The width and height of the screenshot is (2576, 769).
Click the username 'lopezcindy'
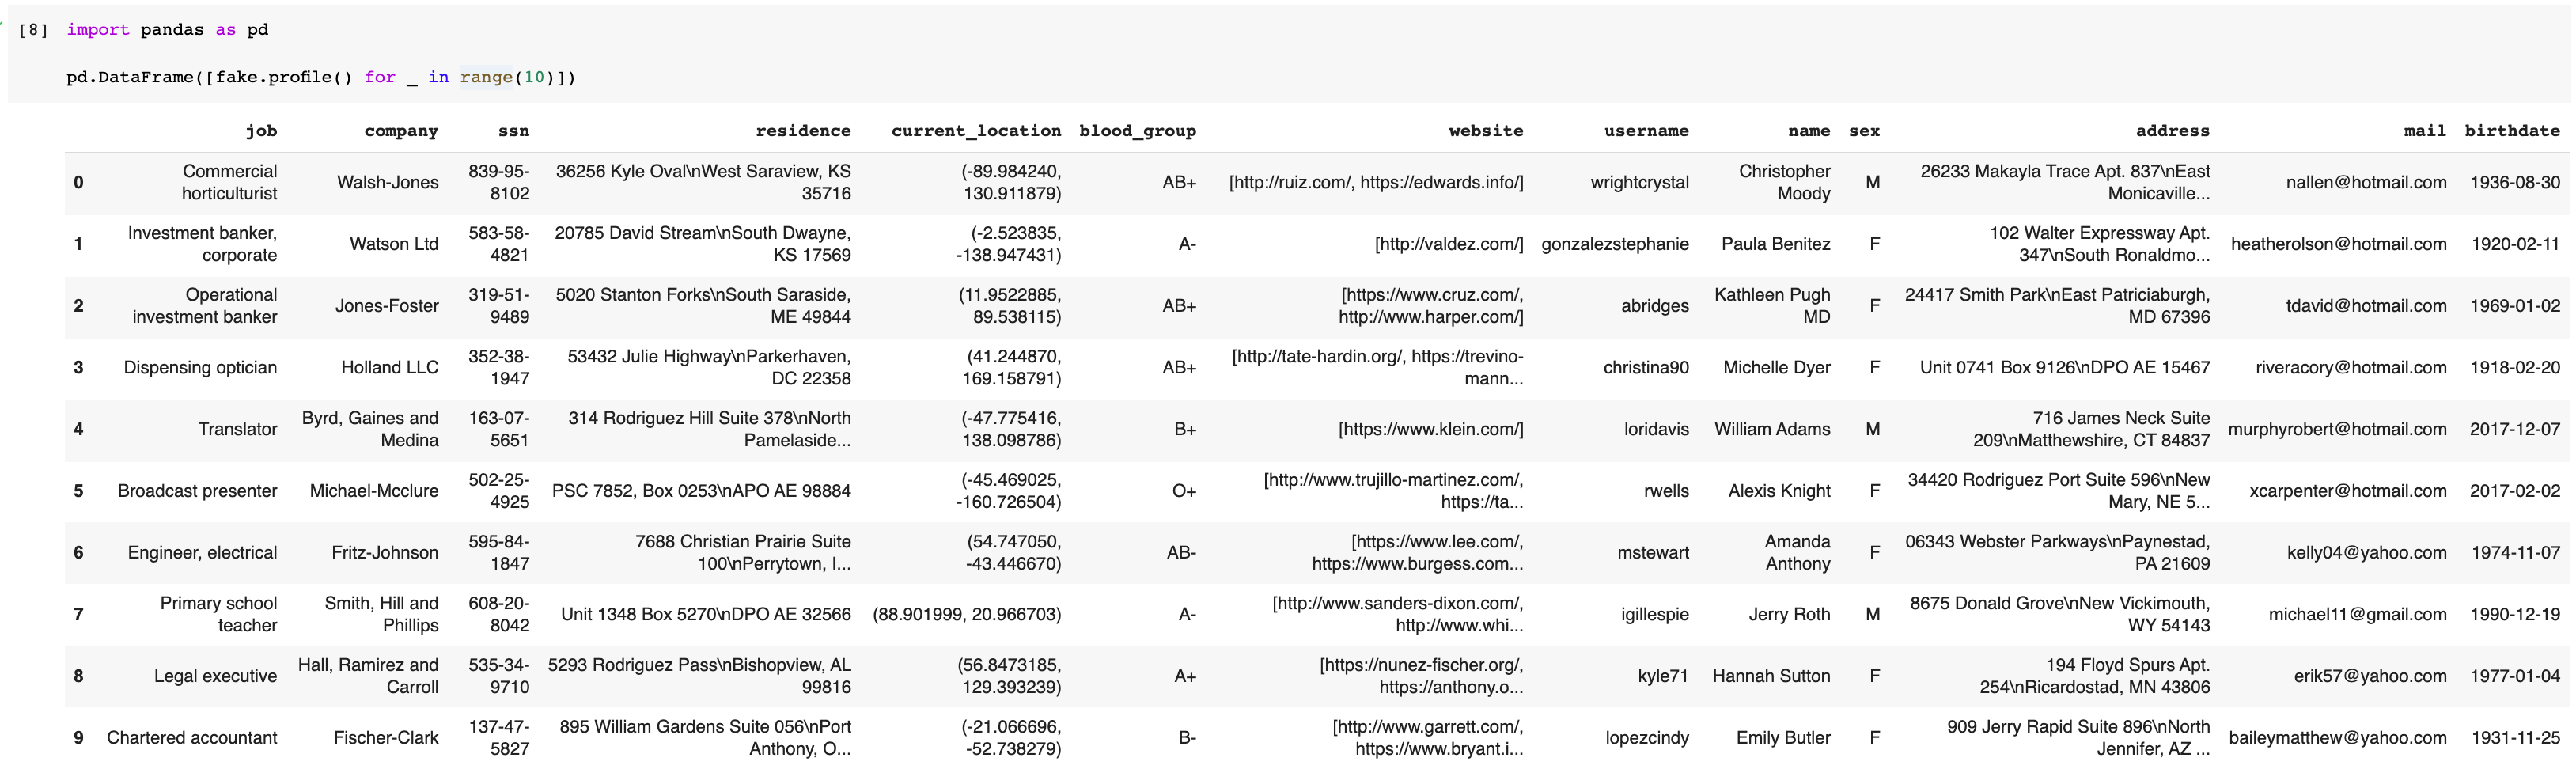[1647, 738]
